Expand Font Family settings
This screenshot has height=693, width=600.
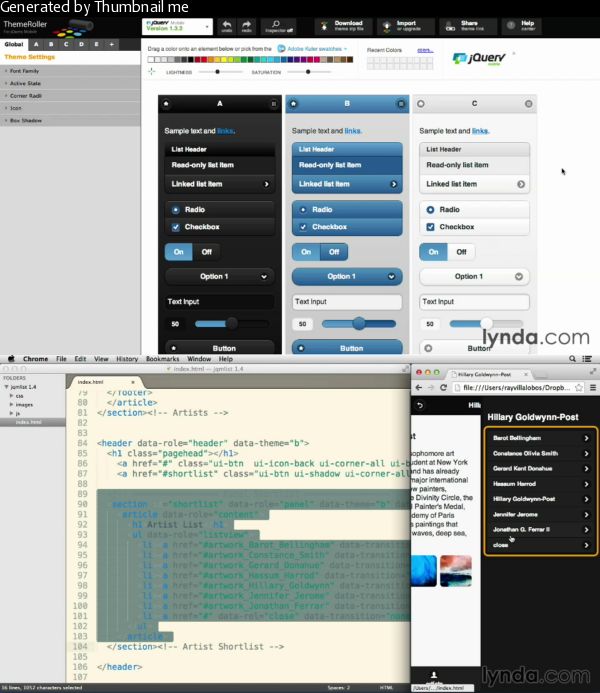pos(70,71)
